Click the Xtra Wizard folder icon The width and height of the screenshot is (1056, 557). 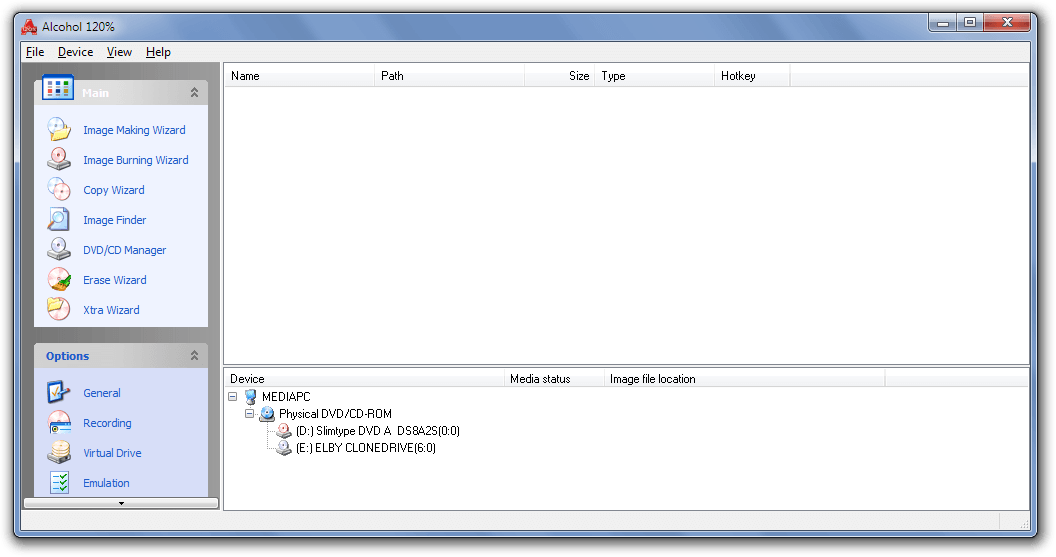[59, 309]
